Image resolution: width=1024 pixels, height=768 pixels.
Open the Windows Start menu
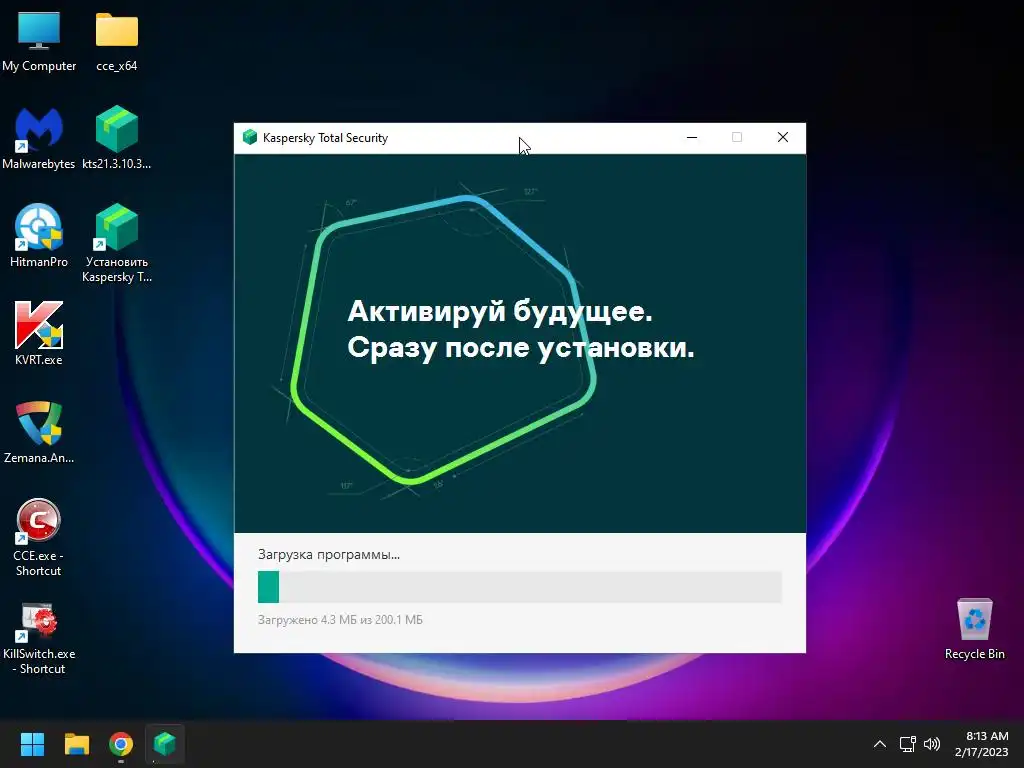pos(32,744)
